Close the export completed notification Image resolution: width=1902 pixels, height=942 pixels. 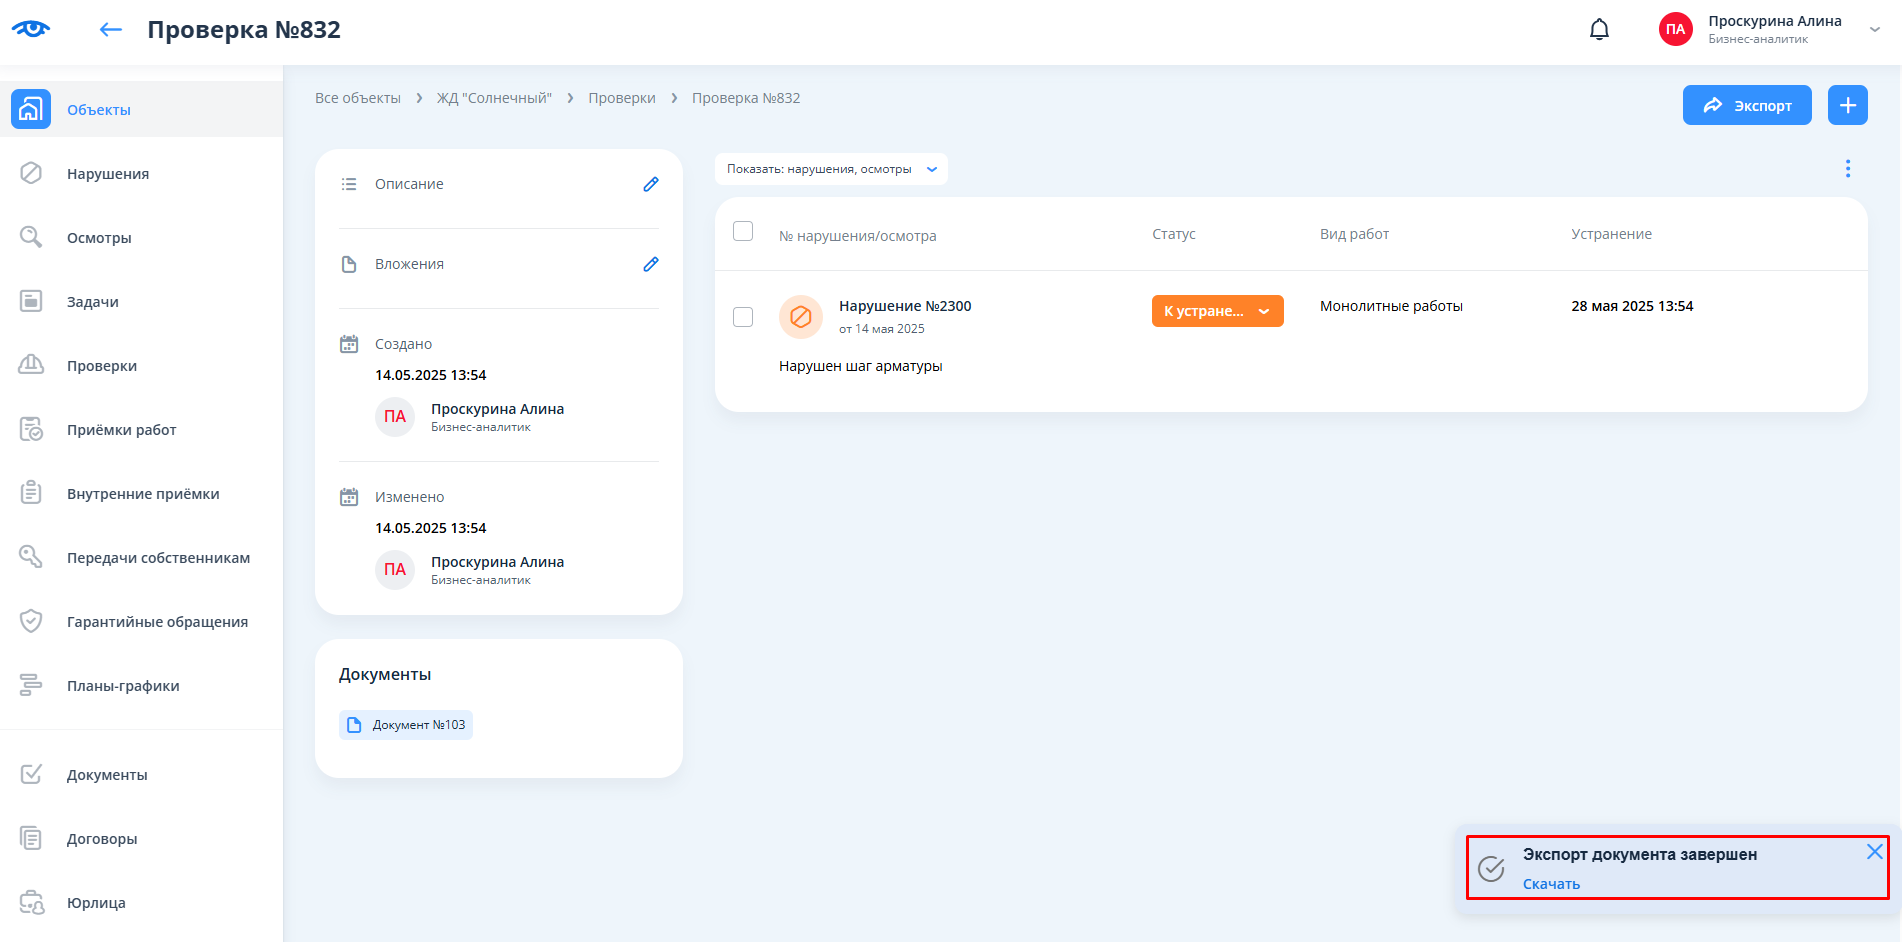click(1874, 852)
